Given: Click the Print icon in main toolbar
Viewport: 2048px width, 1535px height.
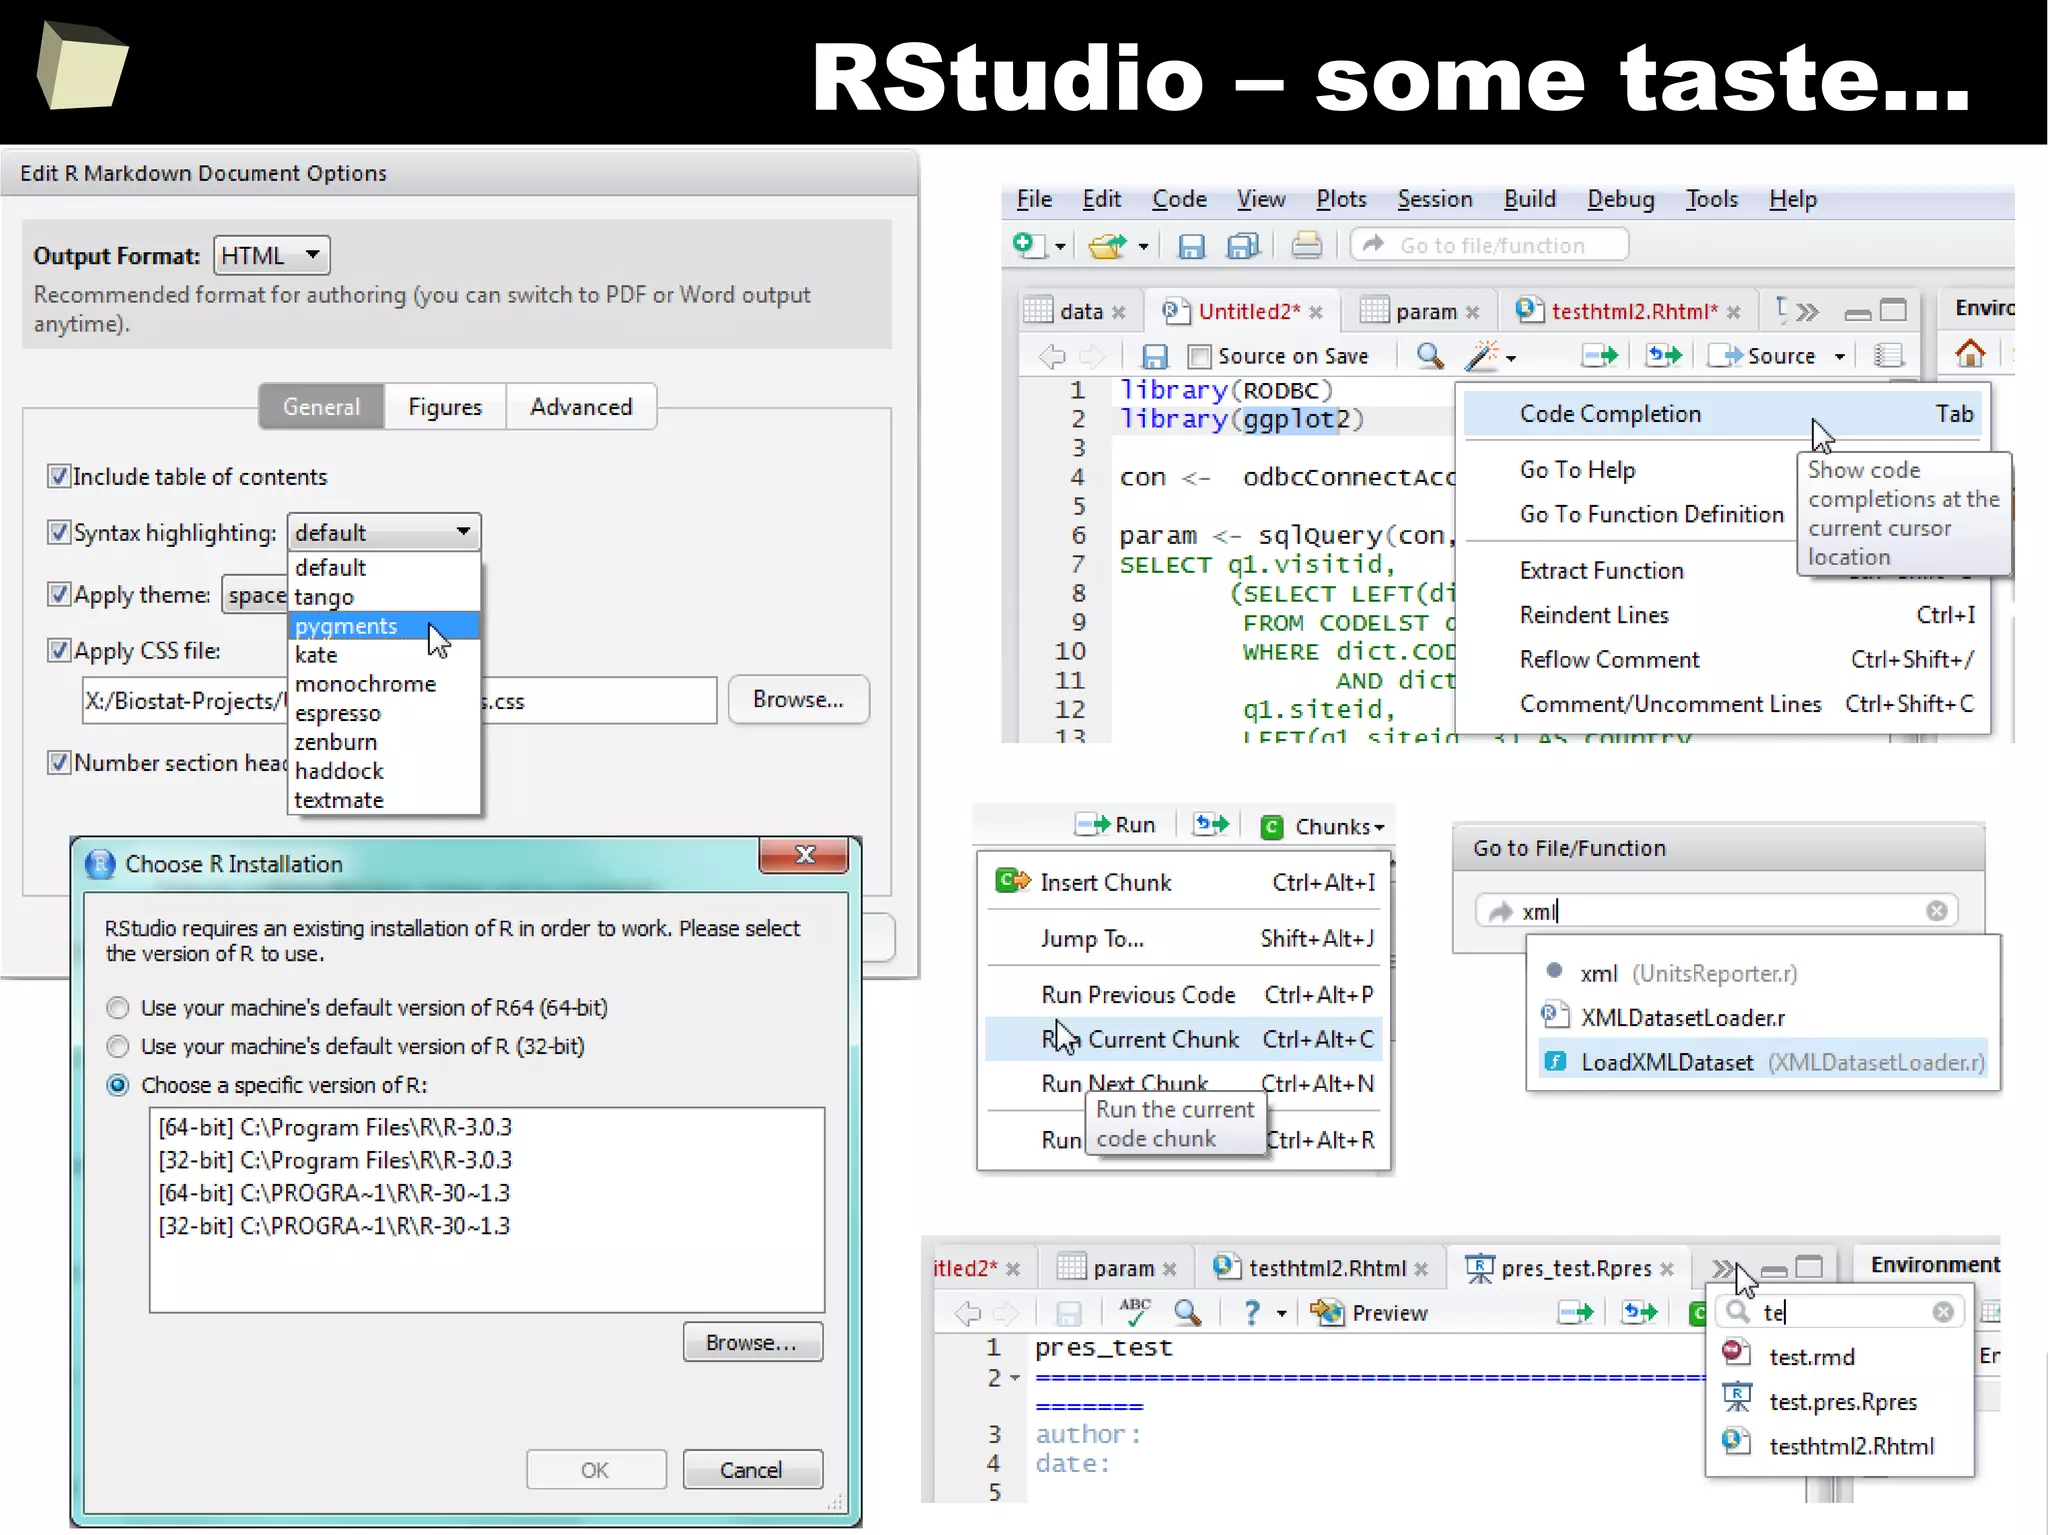Looking at the screenshot, I should (1306, 245).
